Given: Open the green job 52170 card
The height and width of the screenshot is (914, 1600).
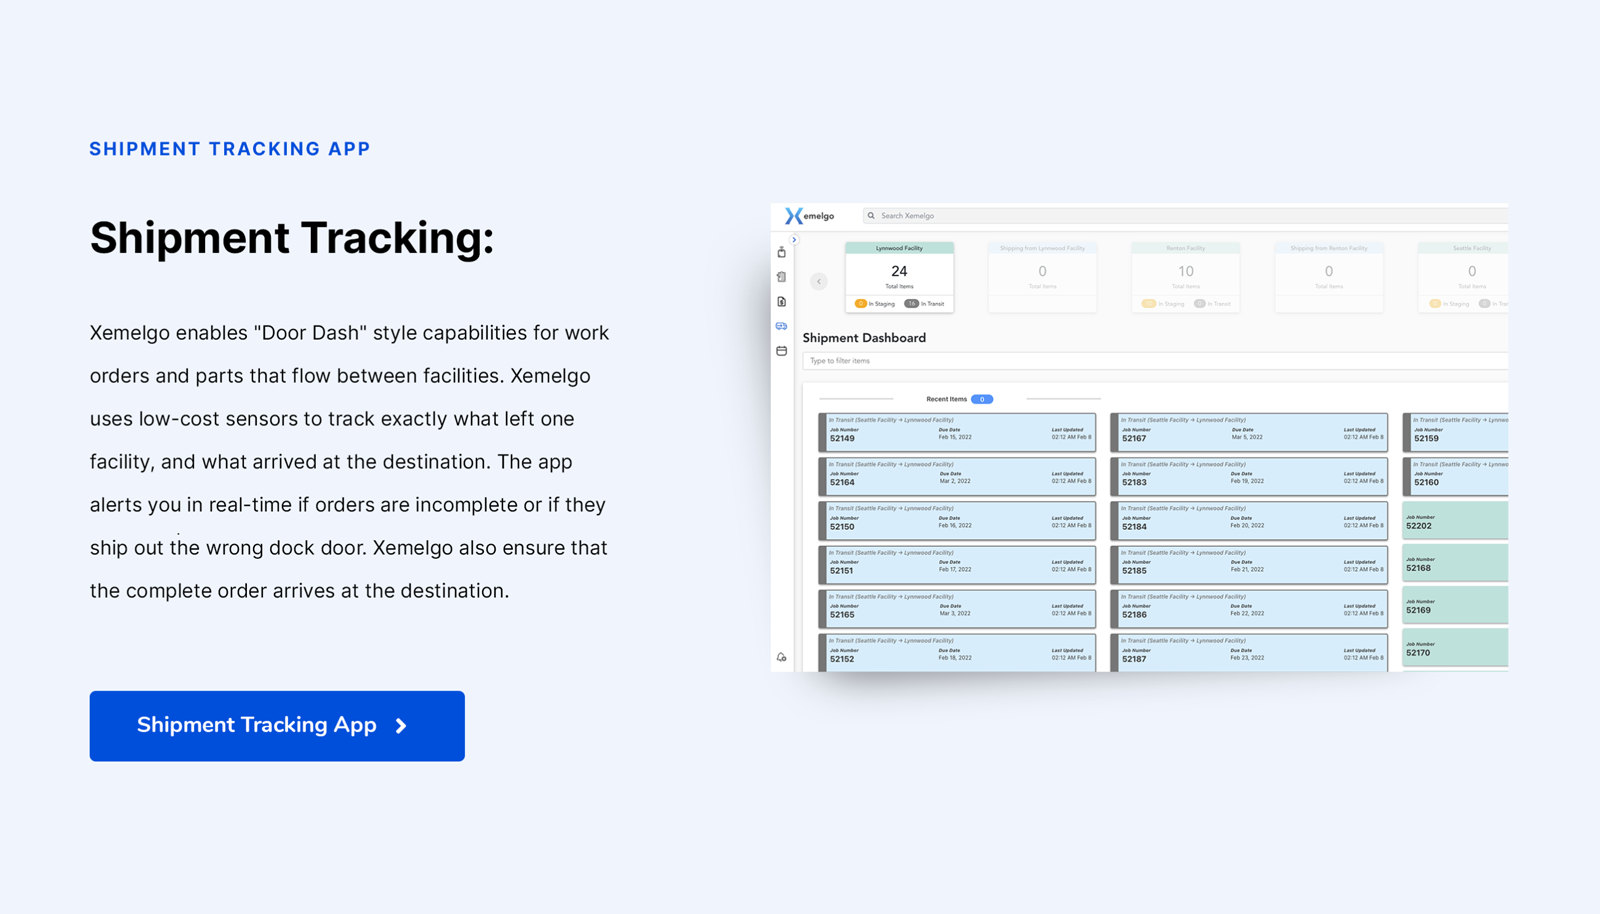Looking at the screenshot, I should (1455, 648).
